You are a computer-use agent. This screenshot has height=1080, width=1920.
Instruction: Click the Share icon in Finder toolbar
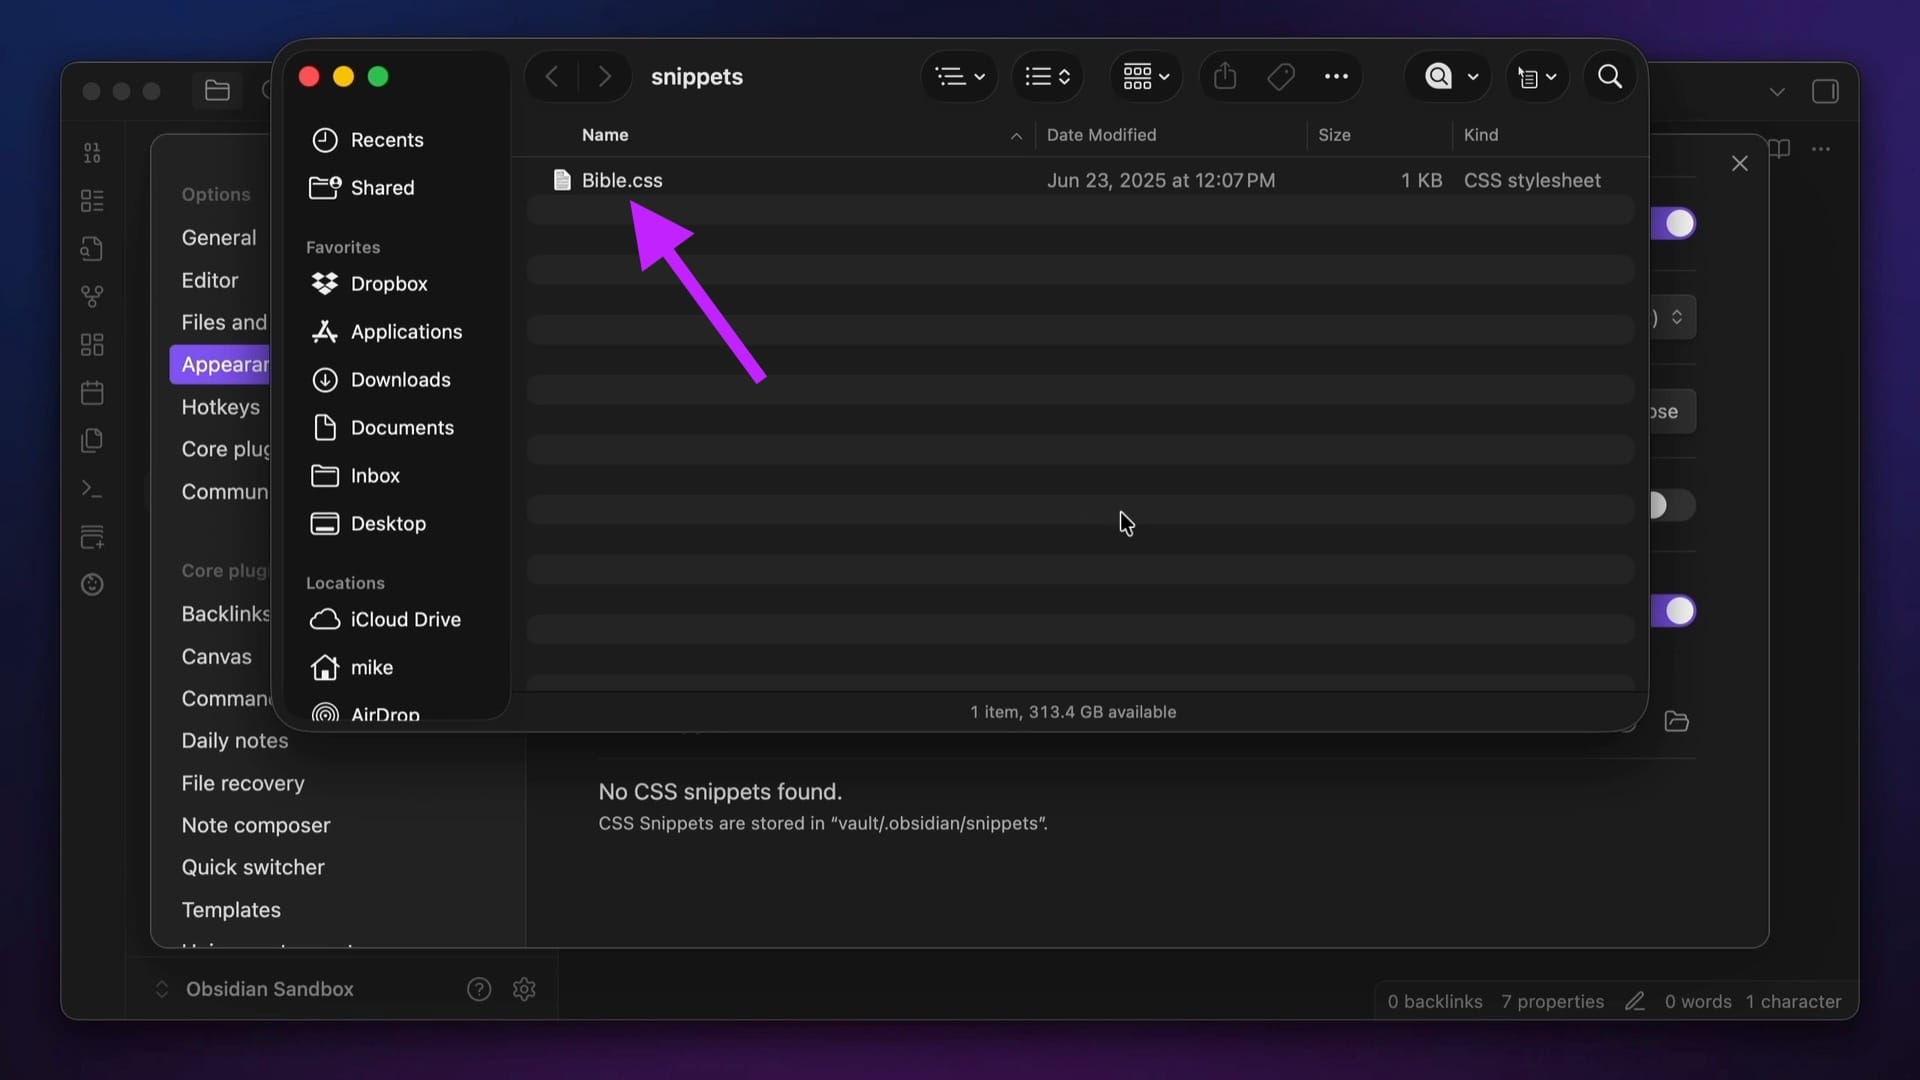1225,77
